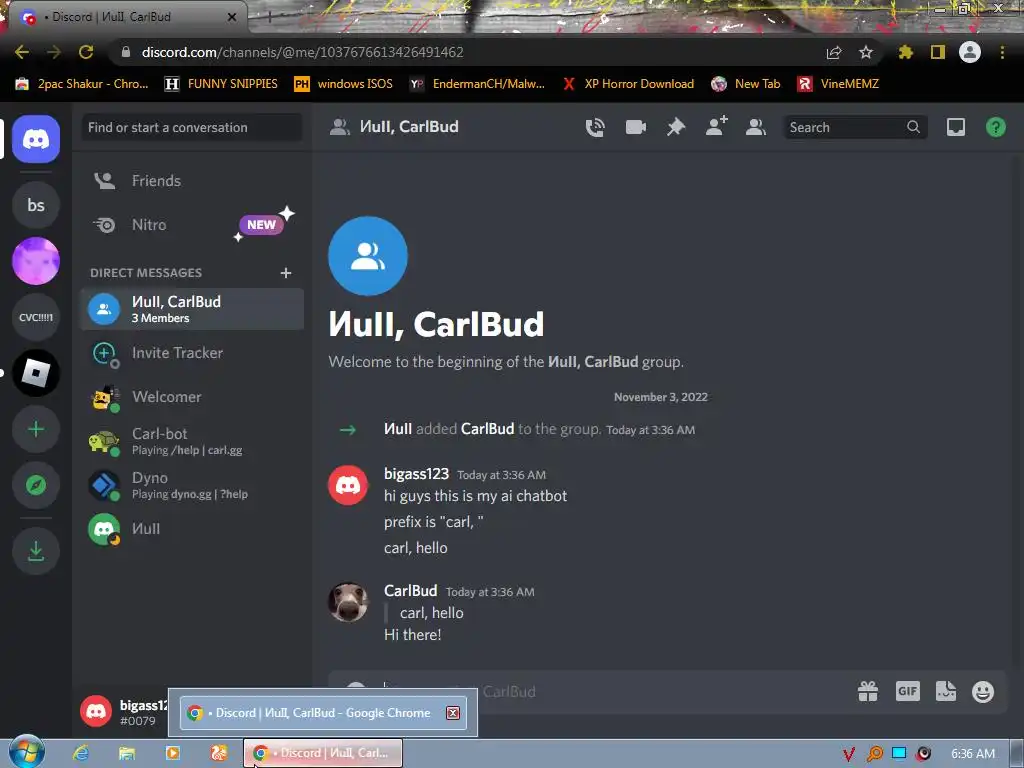1024x768 pixels.
Task: Open the GIF picker
Action: 907,691
